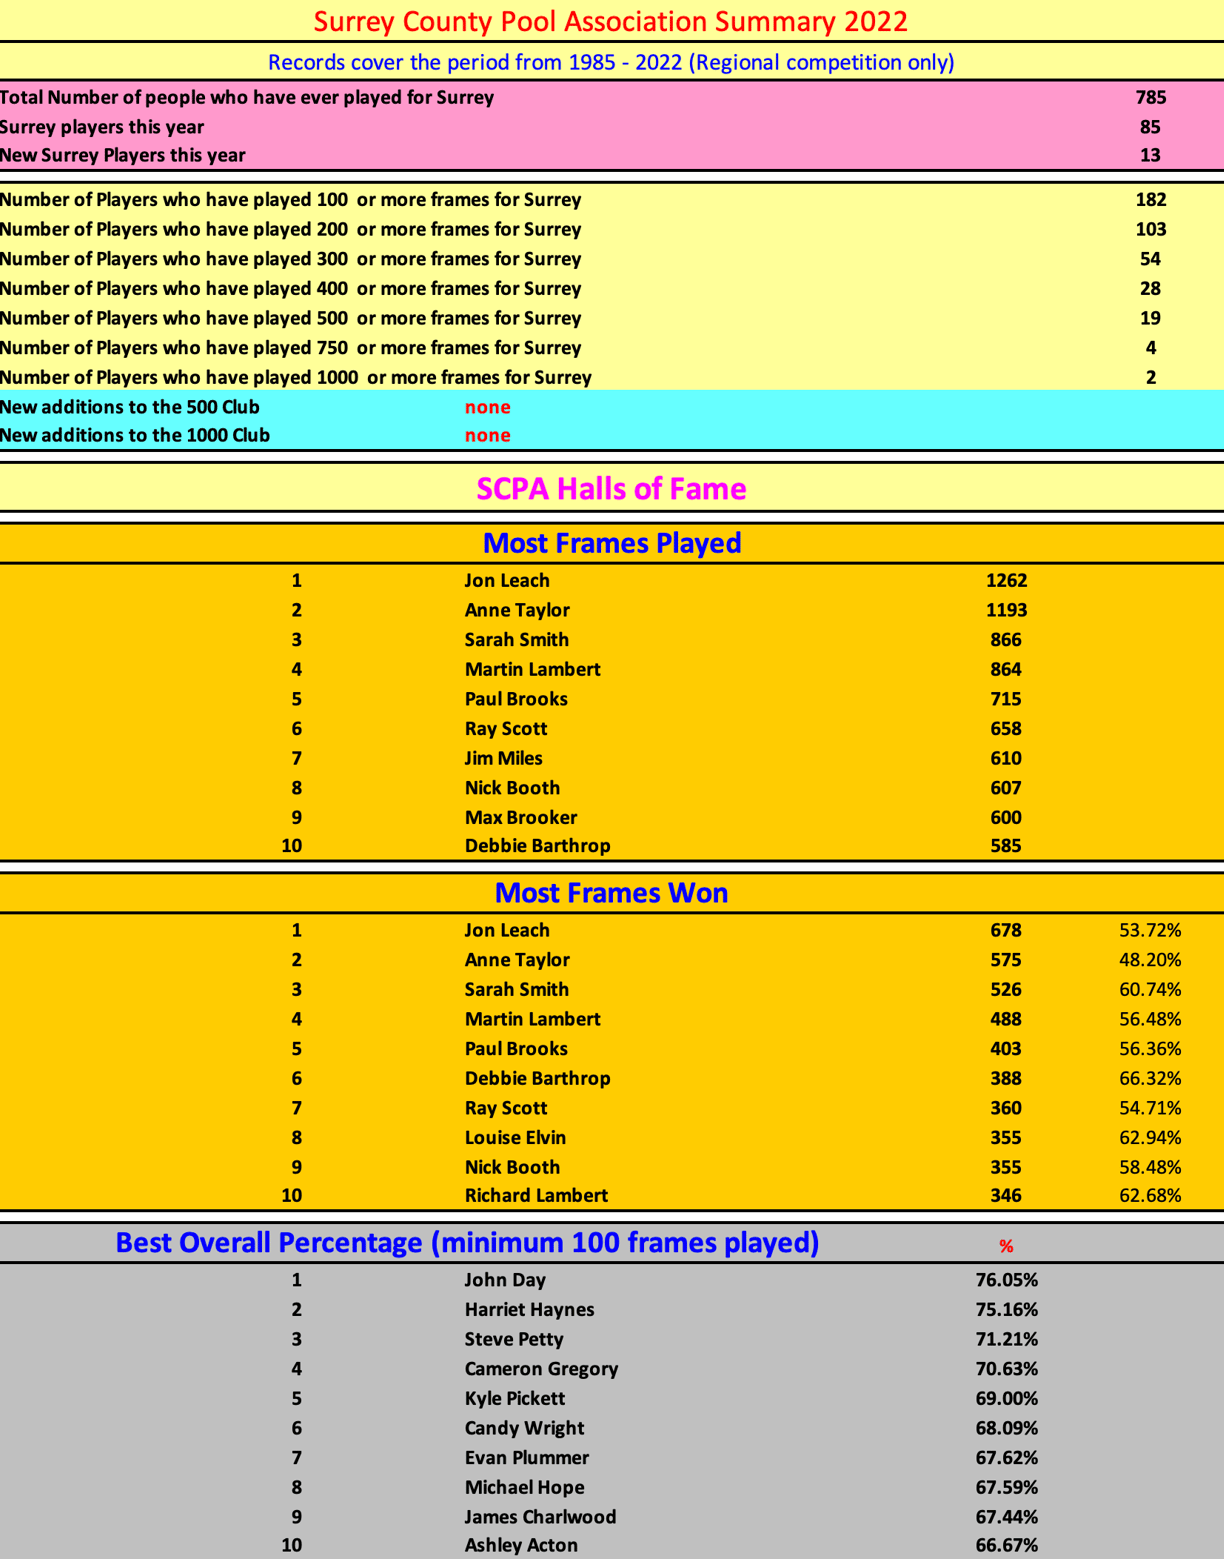Image resolution: width=1224 pixels, height=1559 pixels.
Task: Click the name Jim Miles
Action: point(504,759)
